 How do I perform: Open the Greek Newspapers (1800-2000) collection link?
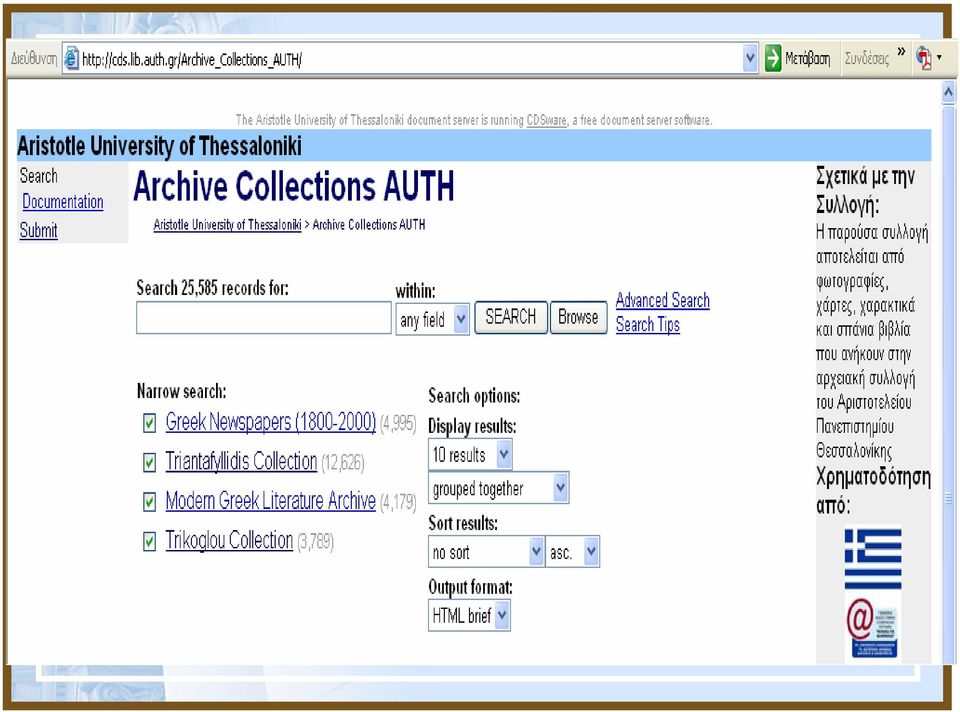click(x=271, y=422)
